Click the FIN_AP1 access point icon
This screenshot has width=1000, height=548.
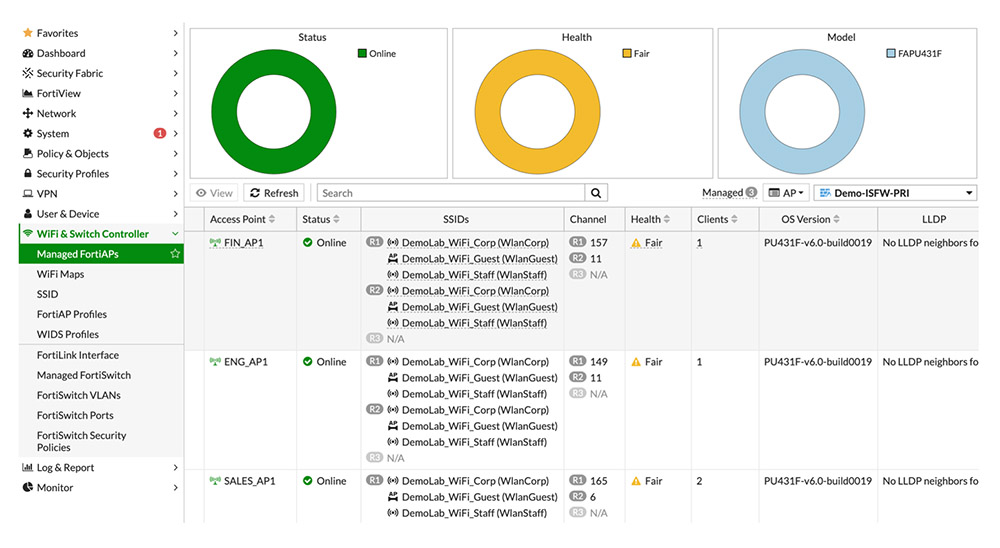[x=214, y=243]
